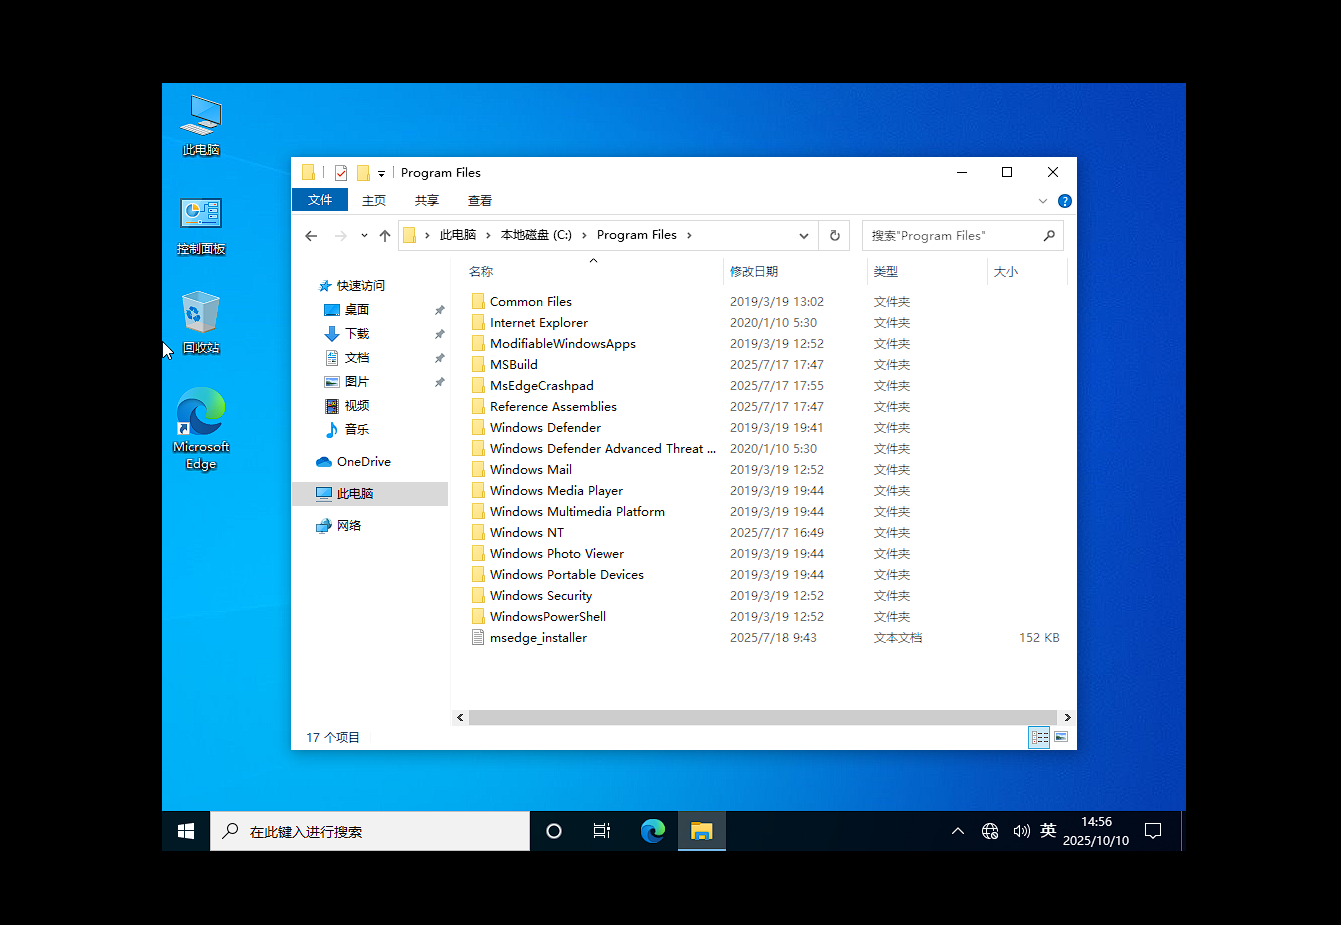Toggle the input language indicator 英
The image size is (1341, 925).
1048,831
